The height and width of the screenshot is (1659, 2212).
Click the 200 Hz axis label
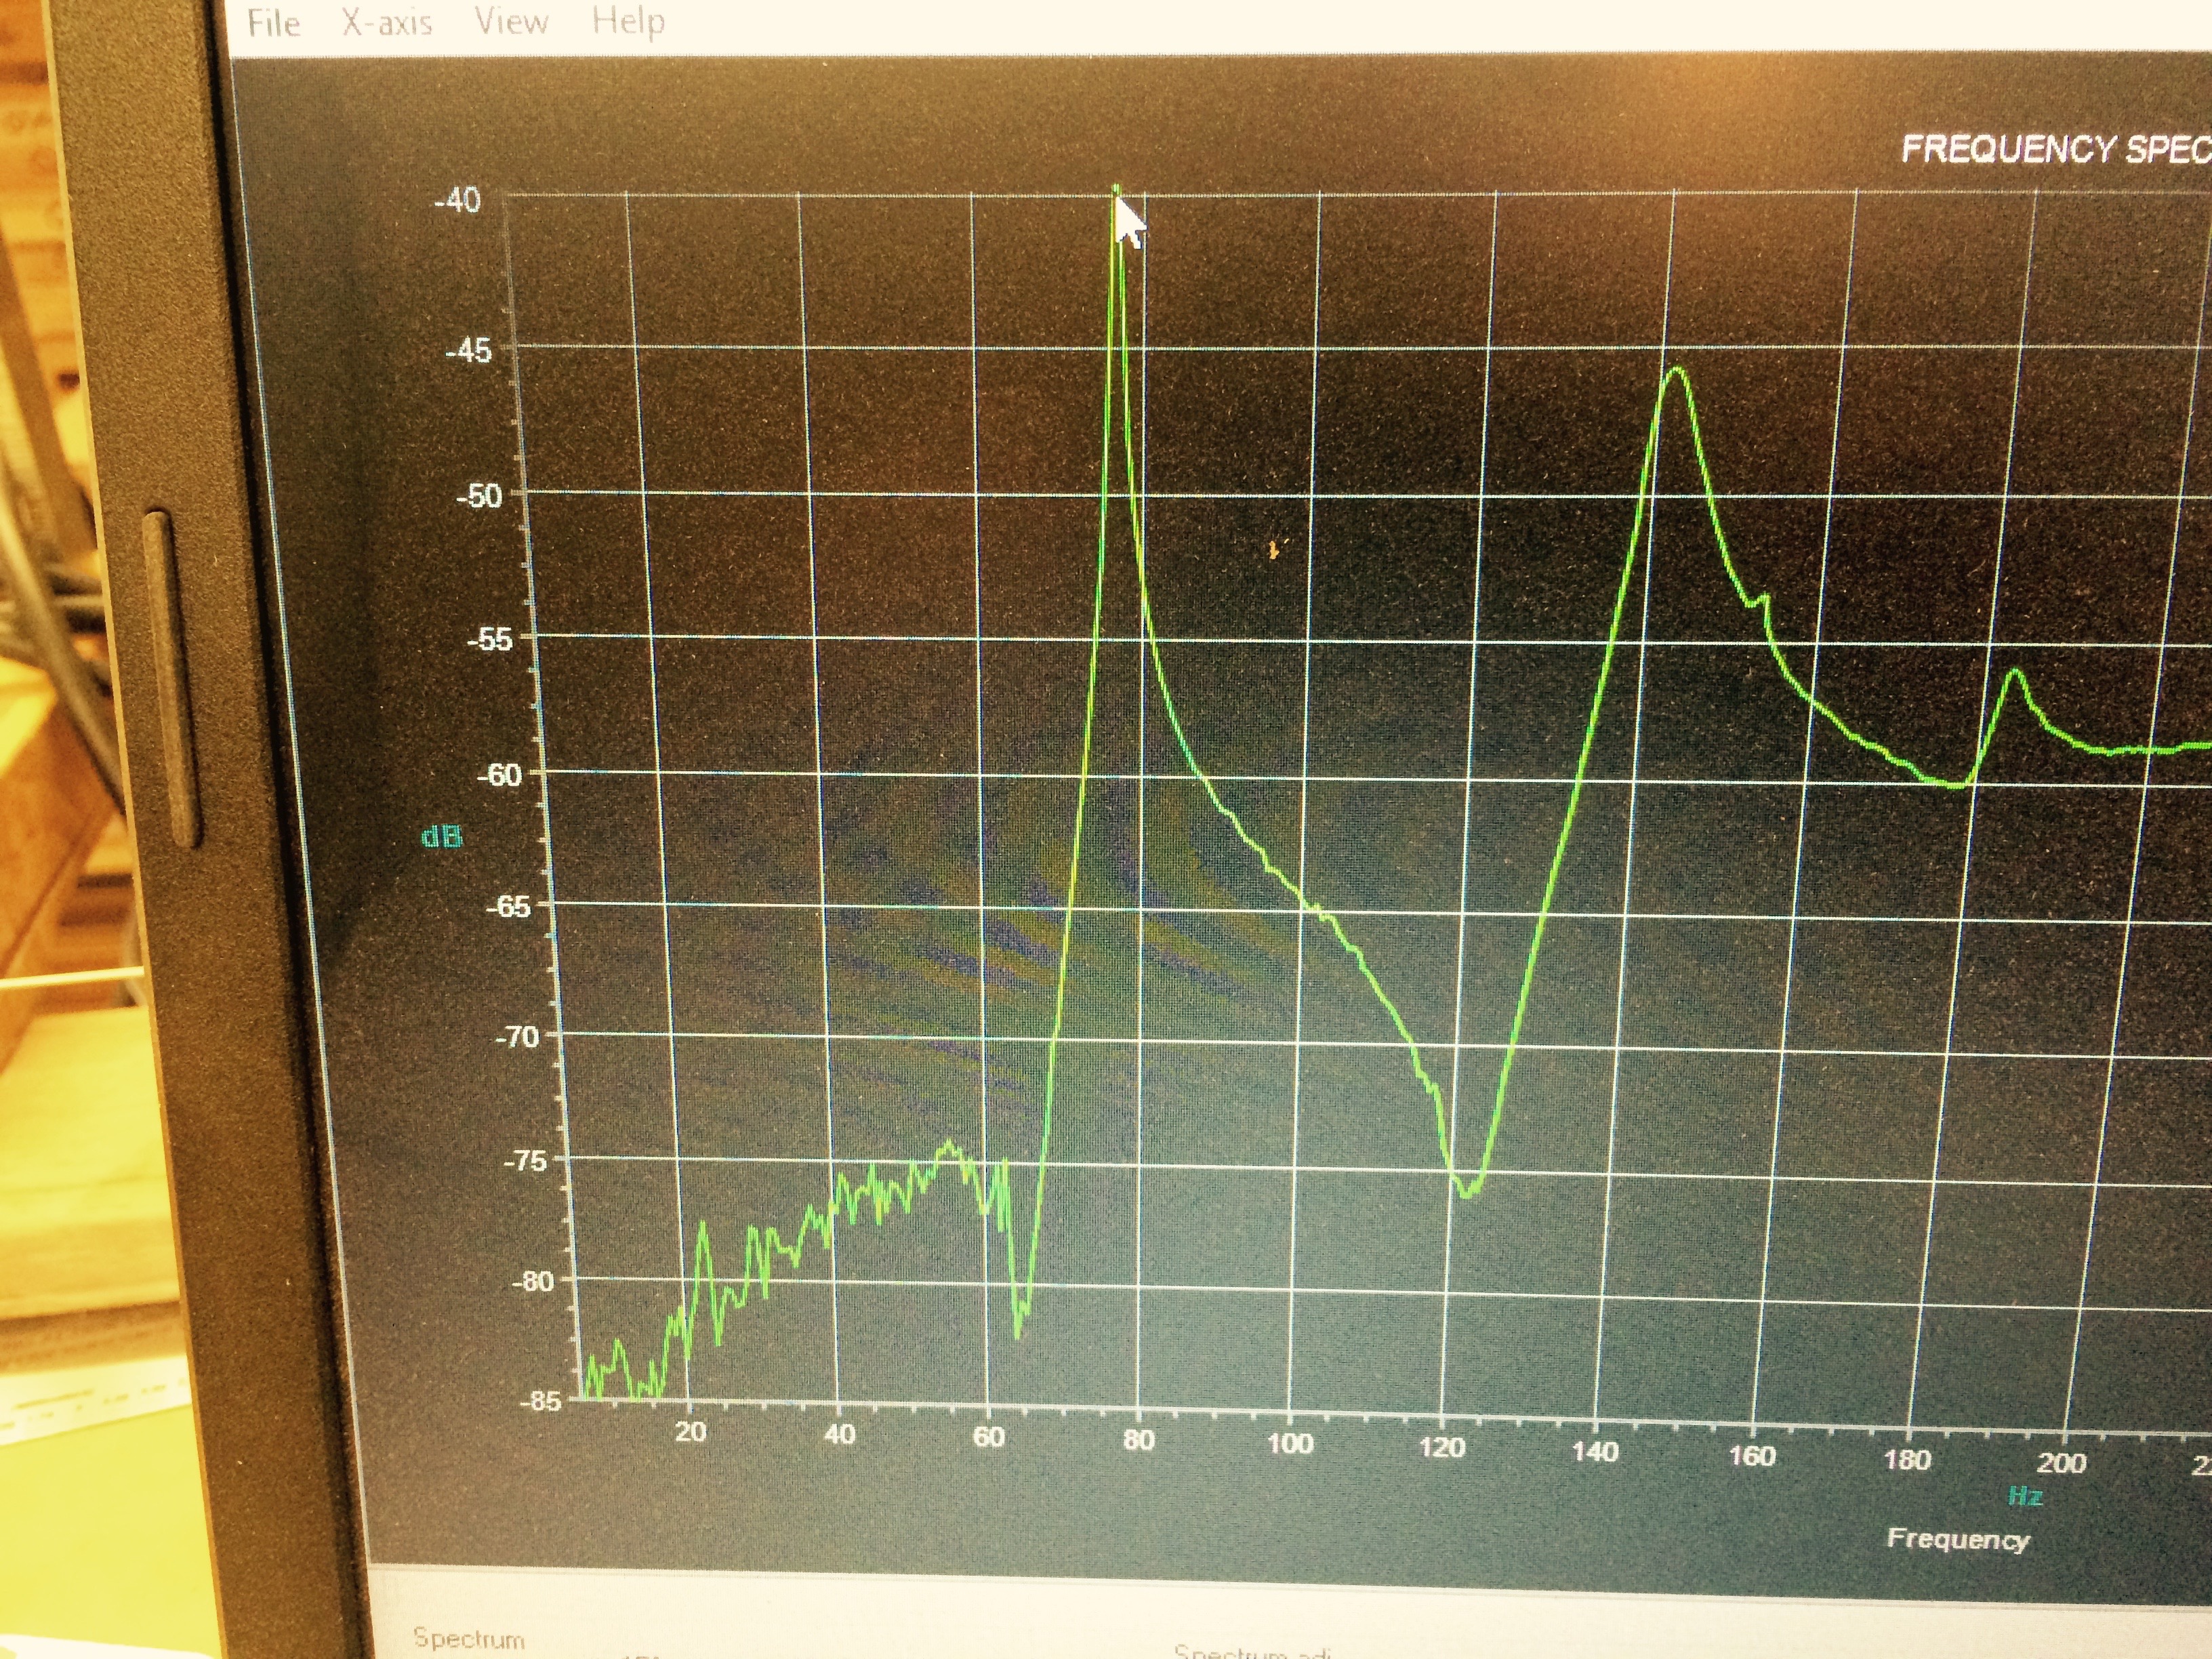click(2061, 1464)
